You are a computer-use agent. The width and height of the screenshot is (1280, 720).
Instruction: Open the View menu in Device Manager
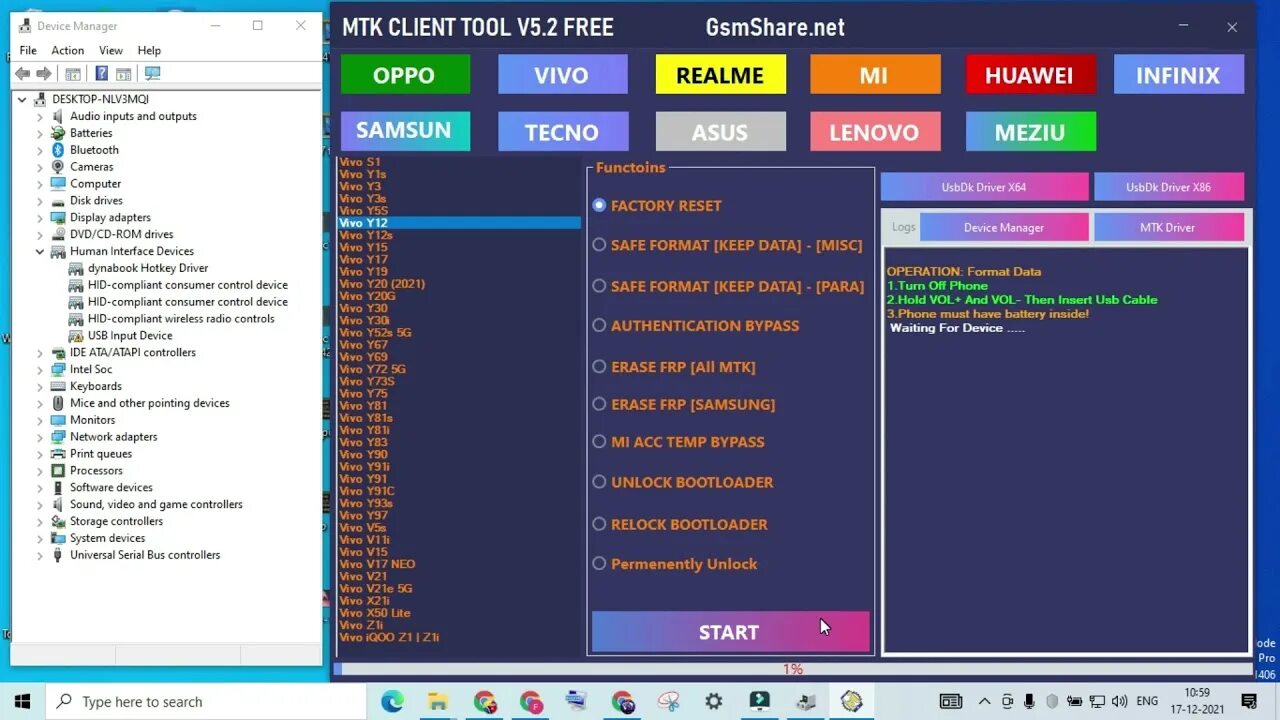coord(111,50)
